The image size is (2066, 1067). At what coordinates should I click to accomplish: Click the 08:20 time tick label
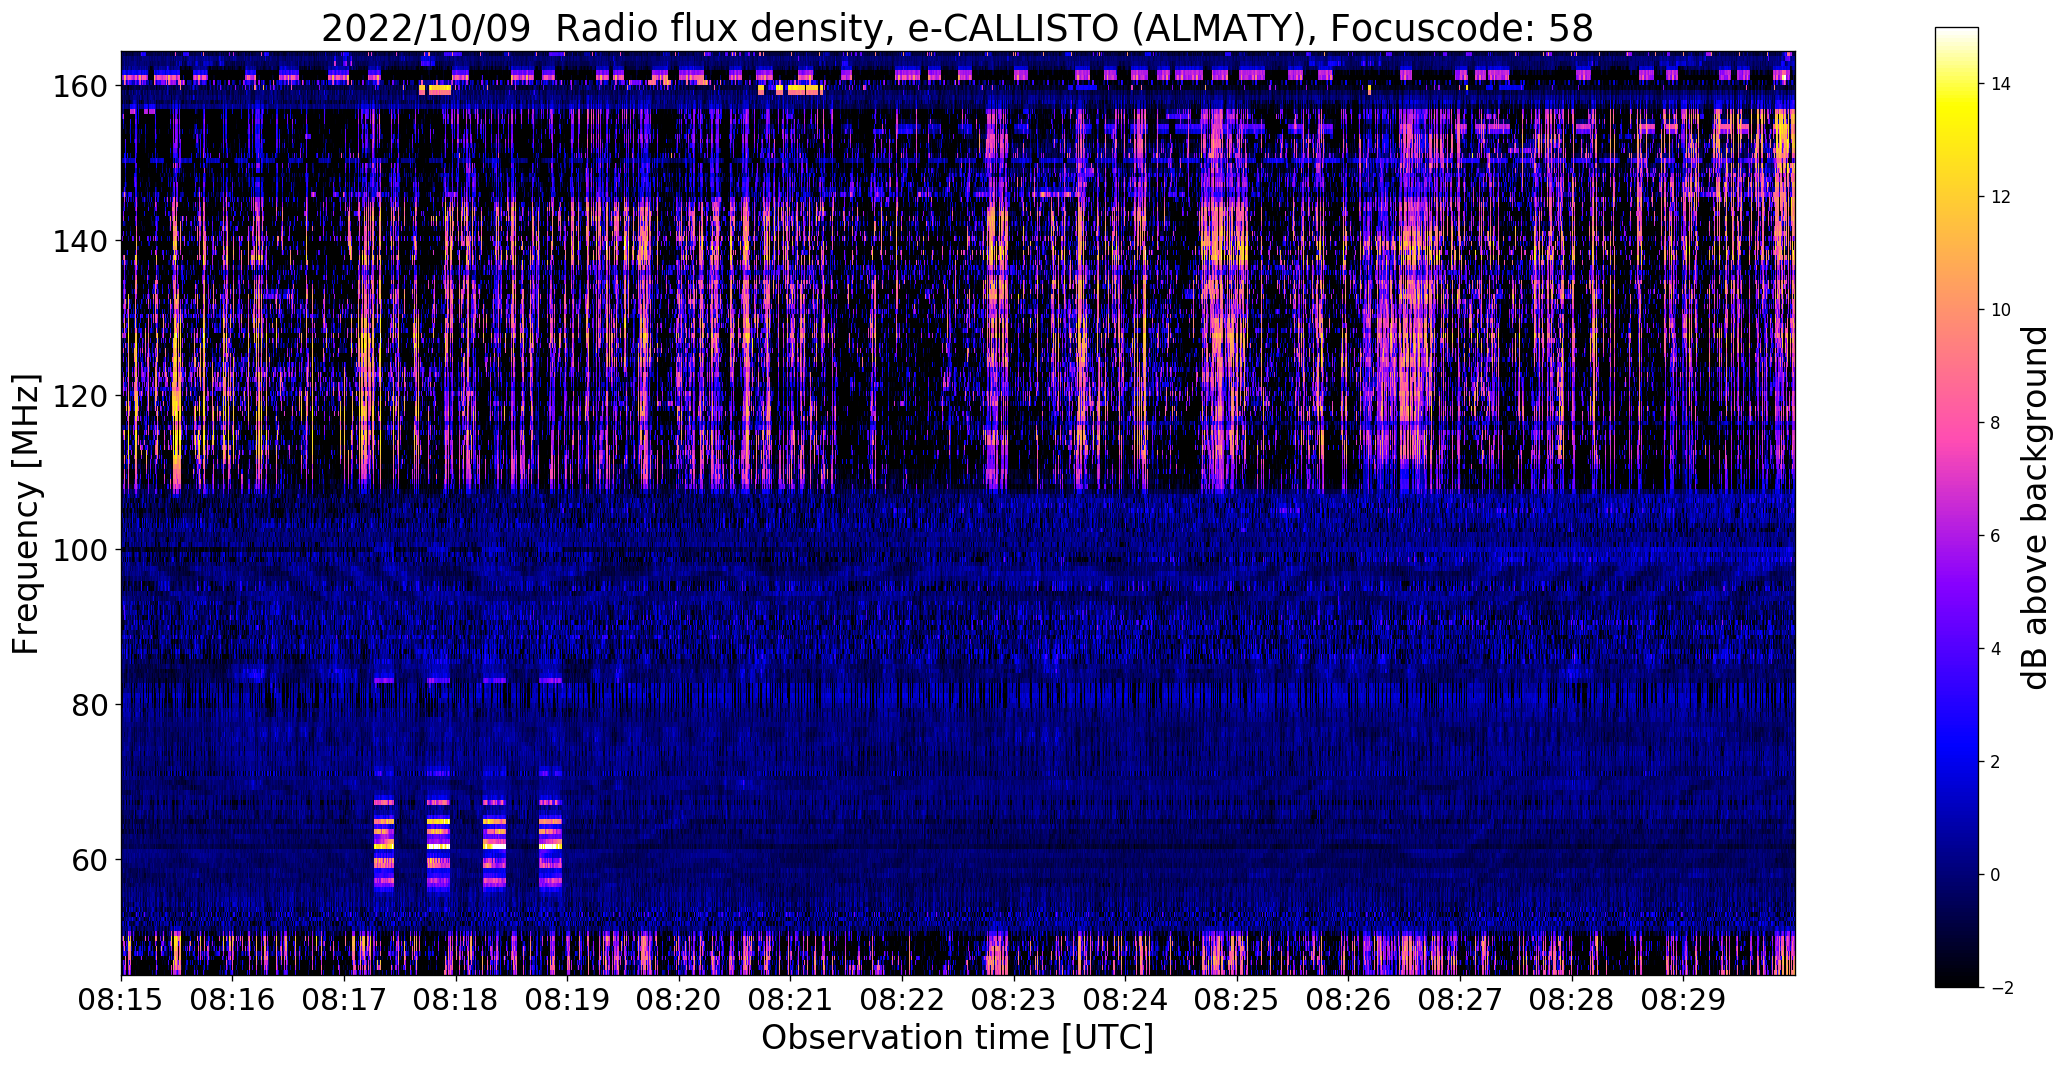(679, 1000)
